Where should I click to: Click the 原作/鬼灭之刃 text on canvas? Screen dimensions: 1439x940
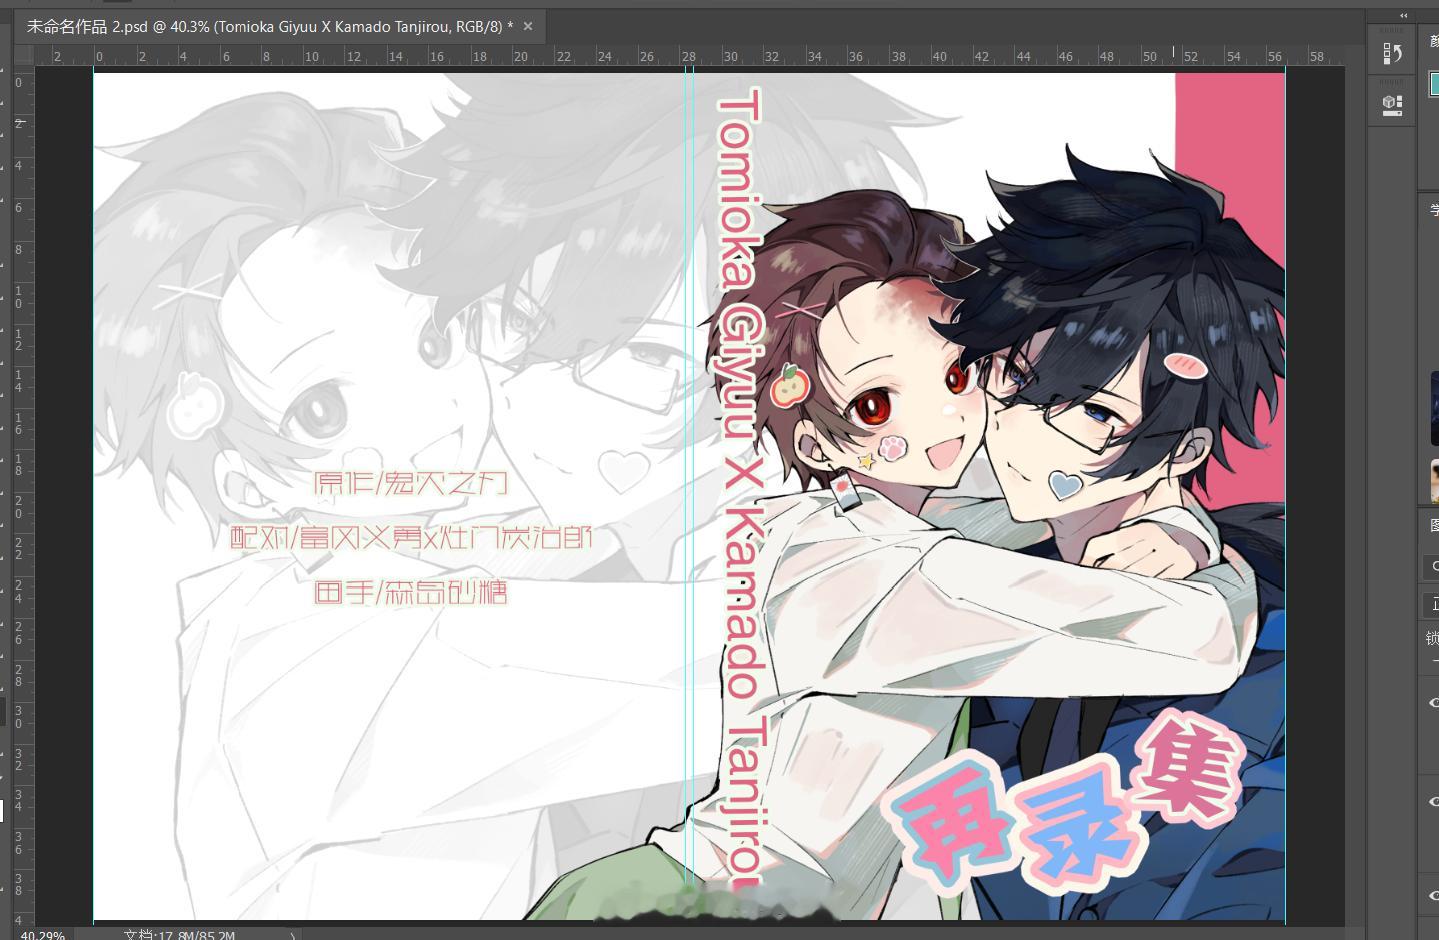[x=410, y=484]
